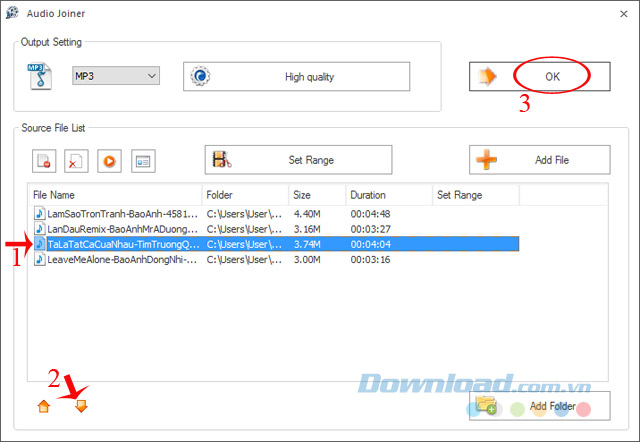Click the orange play icon in the toolbar
Viewport: 640px width, 442px height.
[x=109, y=161]
